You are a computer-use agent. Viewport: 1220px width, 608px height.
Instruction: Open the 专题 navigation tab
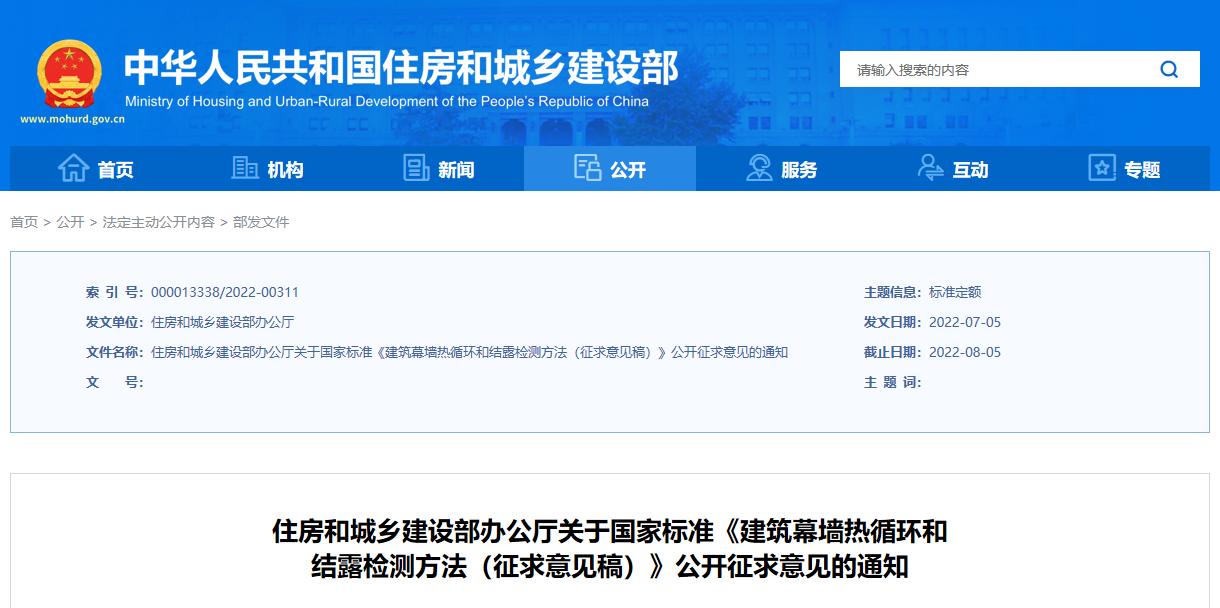pos(1124,168)
